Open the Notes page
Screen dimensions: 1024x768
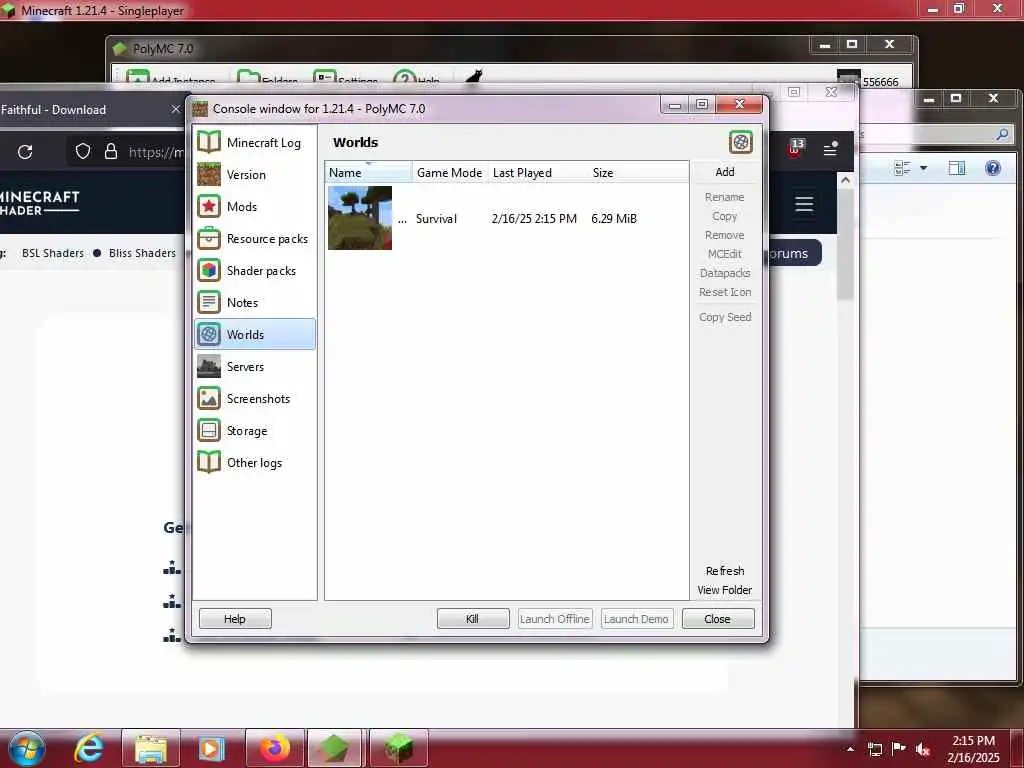tap(255, 302)
